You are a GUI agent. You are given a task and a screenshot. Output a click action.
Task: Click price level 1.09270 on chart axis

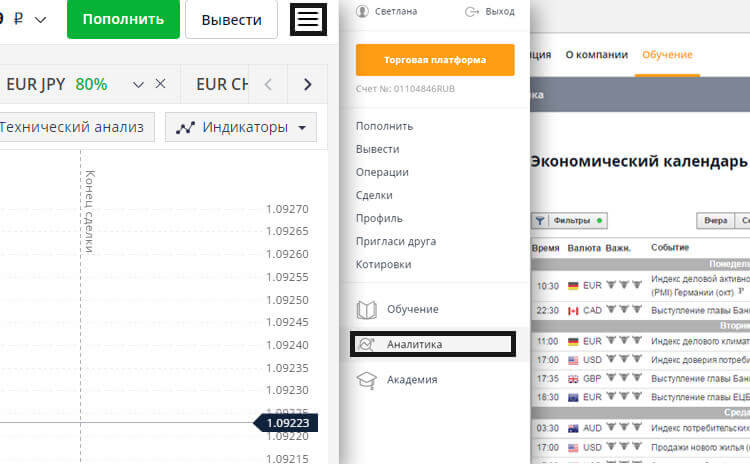287,210
